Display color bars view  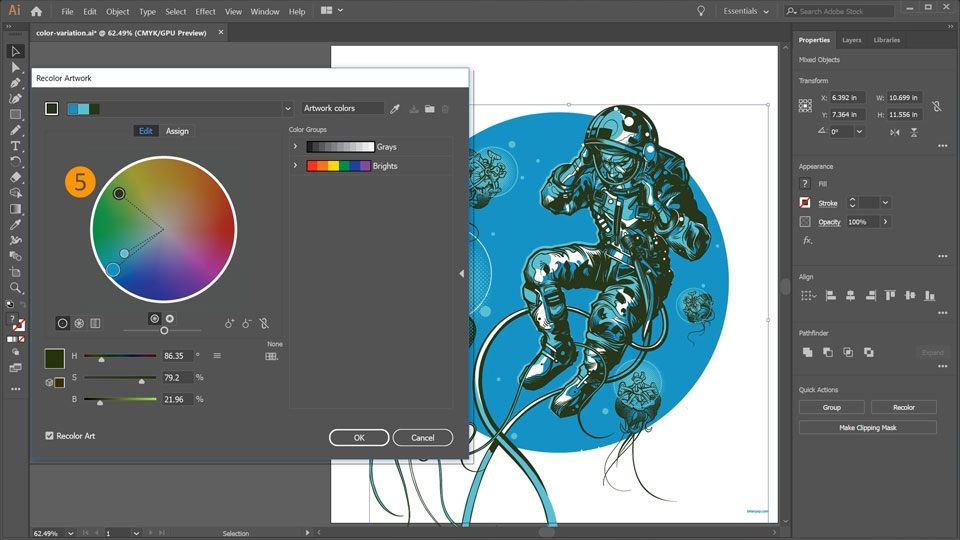coord(96,323)
